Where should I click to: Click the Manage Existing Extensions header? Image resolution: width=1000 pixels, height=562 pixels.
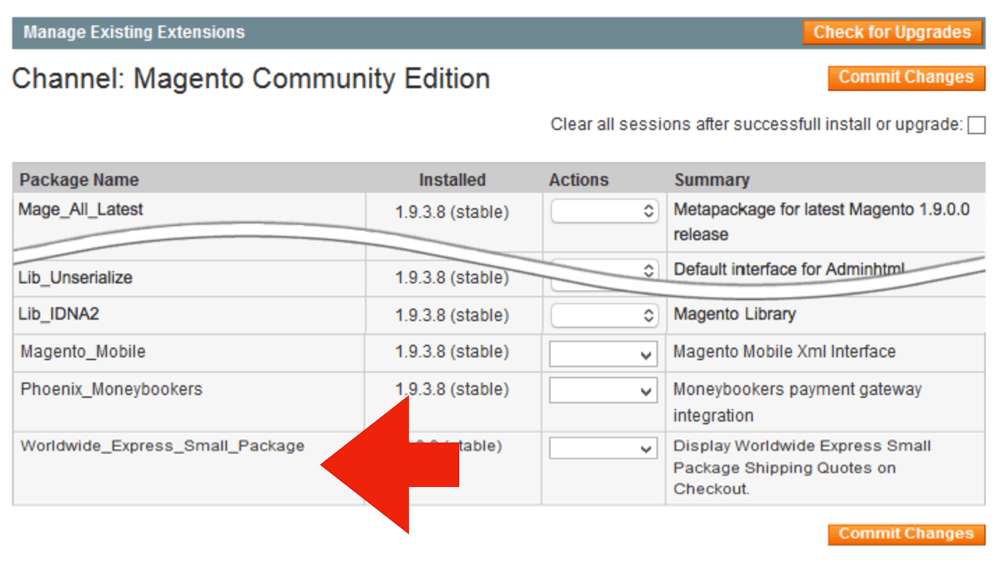(x=134, y=33)
